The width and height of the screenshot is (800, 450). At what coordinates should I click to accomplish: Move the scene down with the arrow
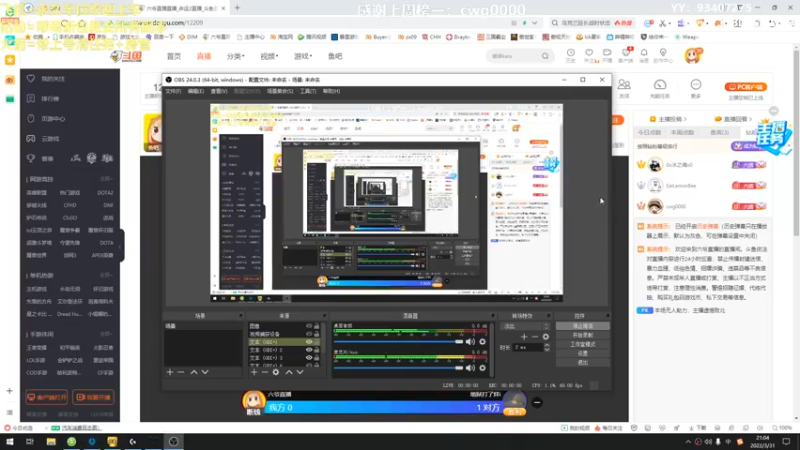pos(205,372)
